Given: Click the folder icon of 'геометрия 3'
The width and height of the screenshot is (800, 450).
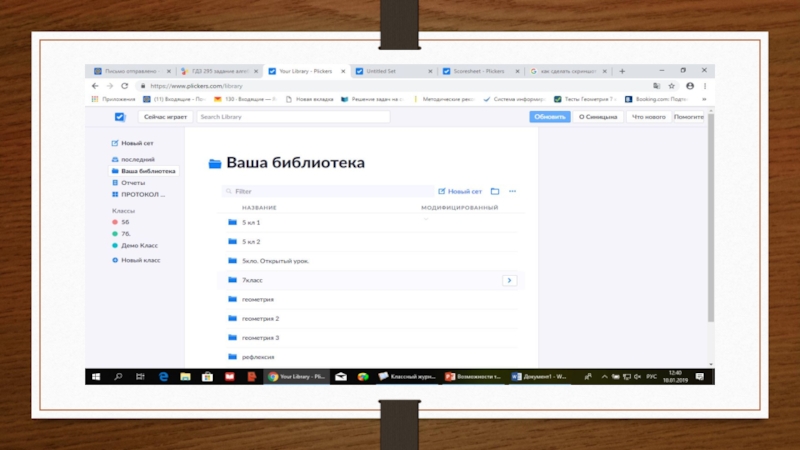Looking at the screenshot, I should 233,337.
